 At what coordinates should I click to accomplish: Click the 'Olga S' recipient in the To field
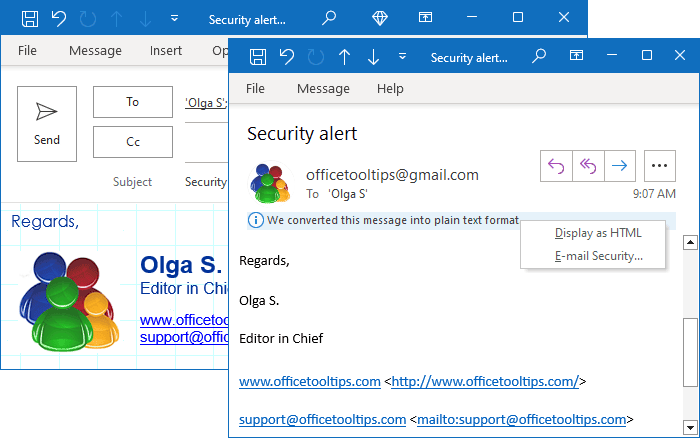click(206, 103)
